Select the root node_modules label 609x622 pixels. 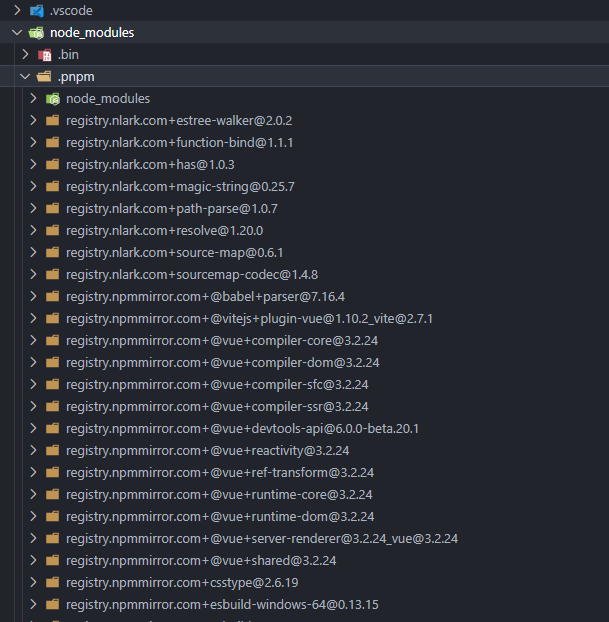pos(92,33)
